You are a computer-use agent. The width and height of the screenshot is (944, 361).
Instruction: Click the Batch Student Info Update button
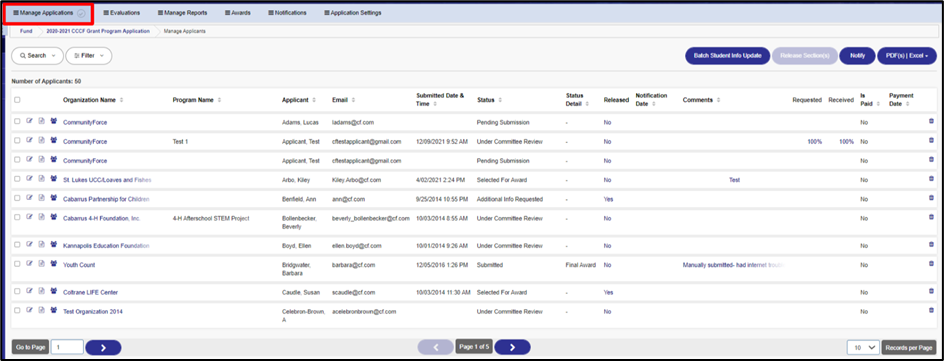pyautogui.click(x=727, y=55)
